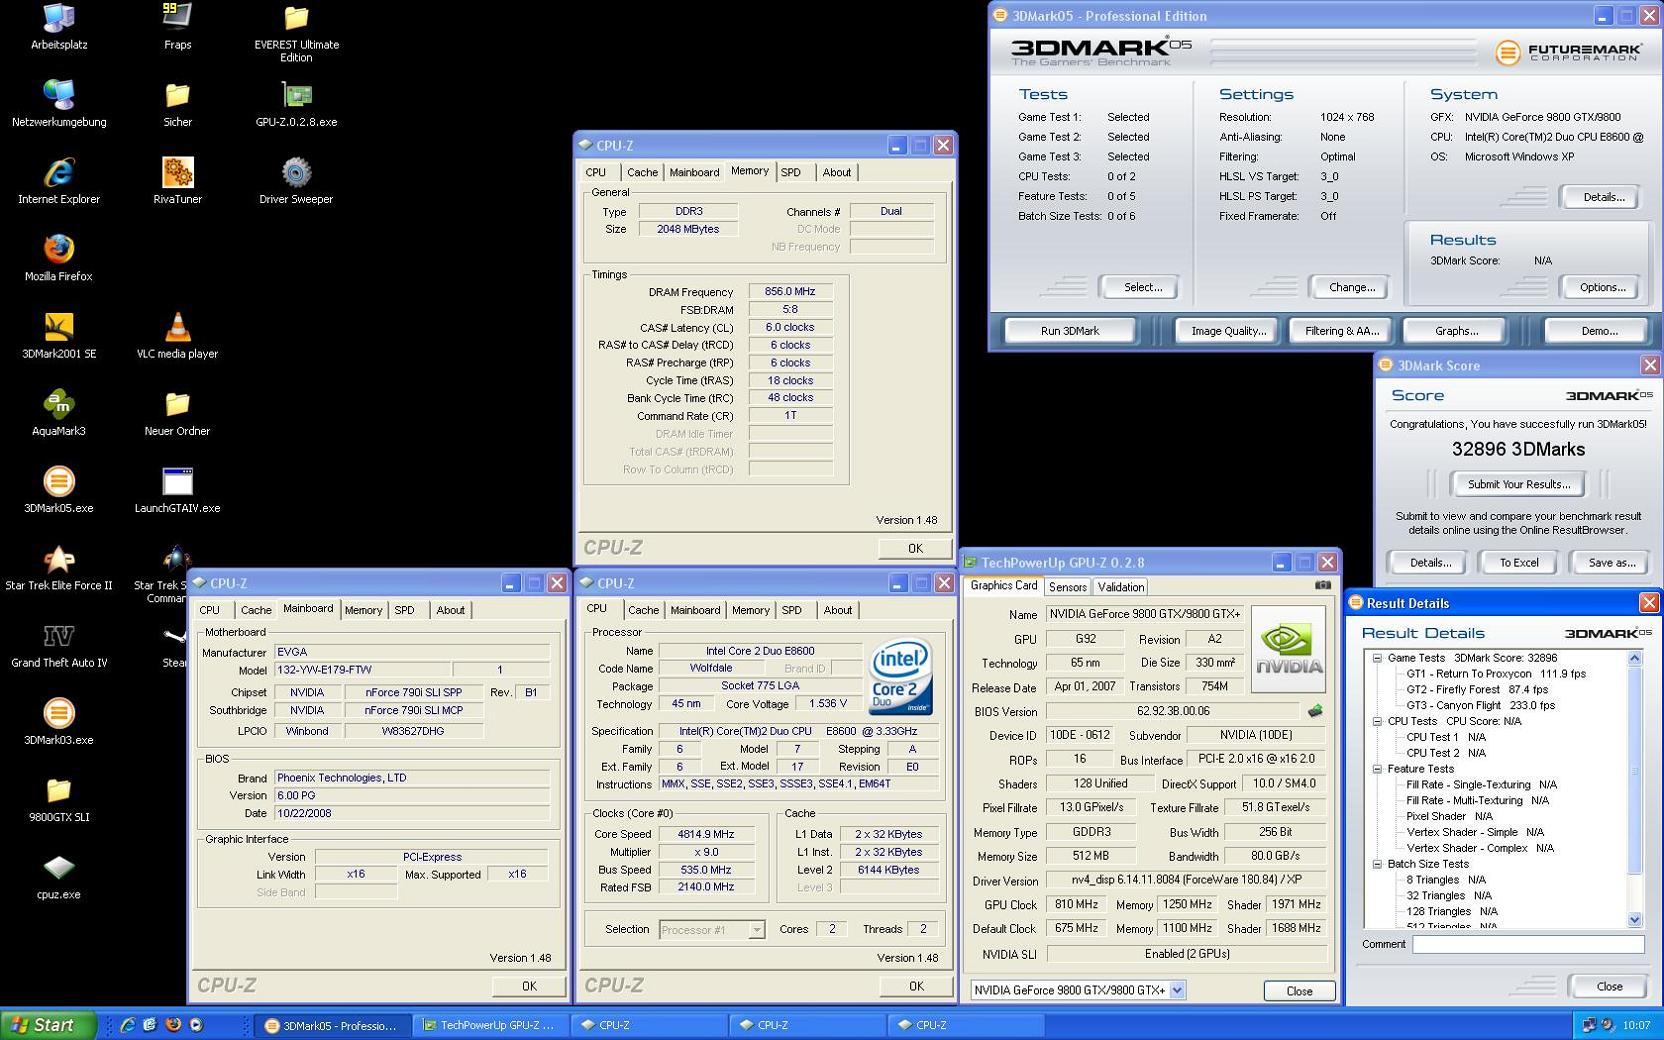The width and height of the screenshot is (1664, 1040).
Task: Click Save as button in 3DMark Score
Action: pyautogui.click(x=1612, y=563)
